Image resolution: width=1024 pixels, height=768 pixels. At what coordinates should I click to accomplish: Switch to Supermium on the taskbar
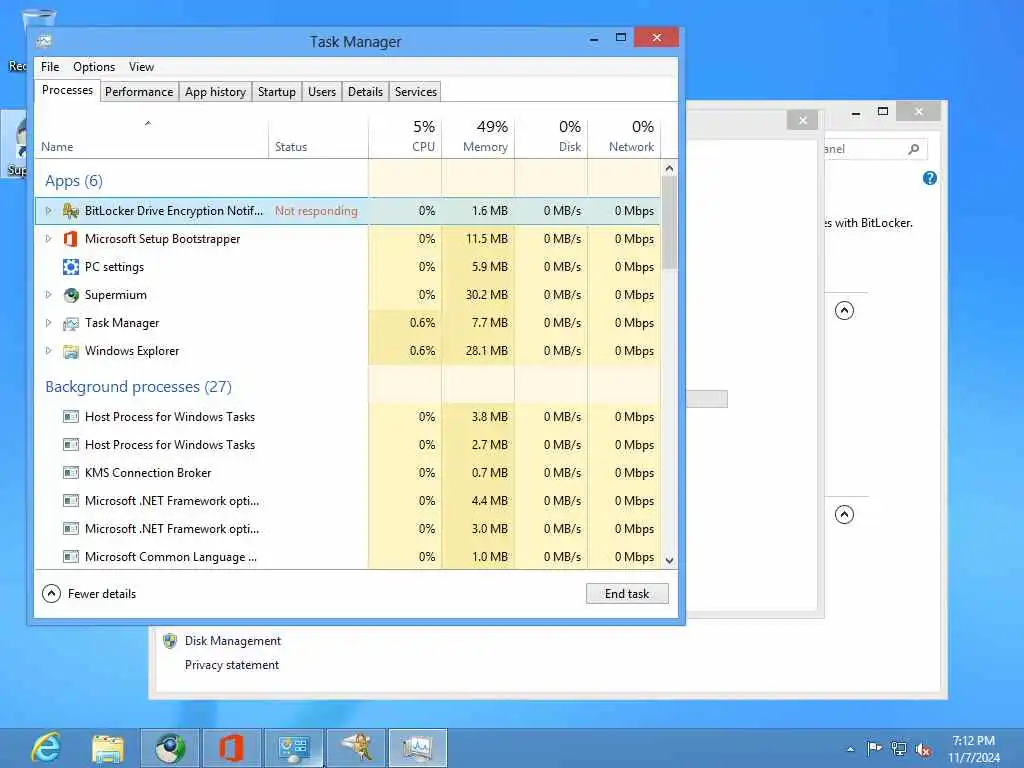(170, 748)
